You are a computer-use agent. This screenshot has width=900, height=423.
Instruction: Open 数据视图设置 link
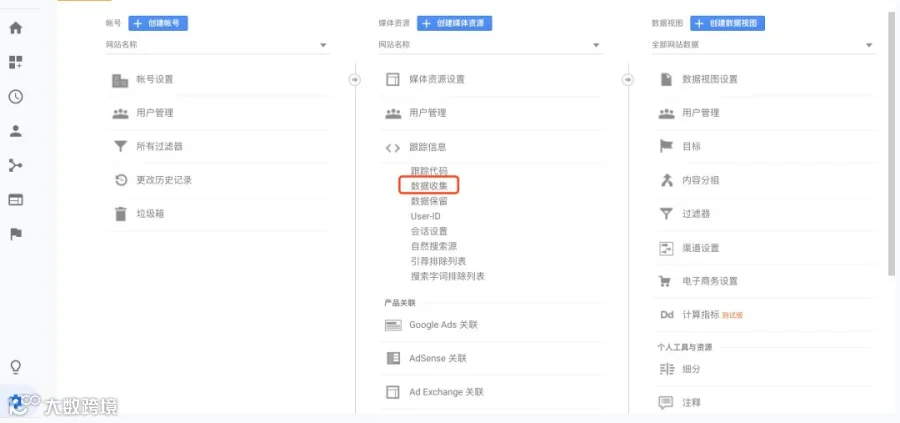click(x=709, y=79)
